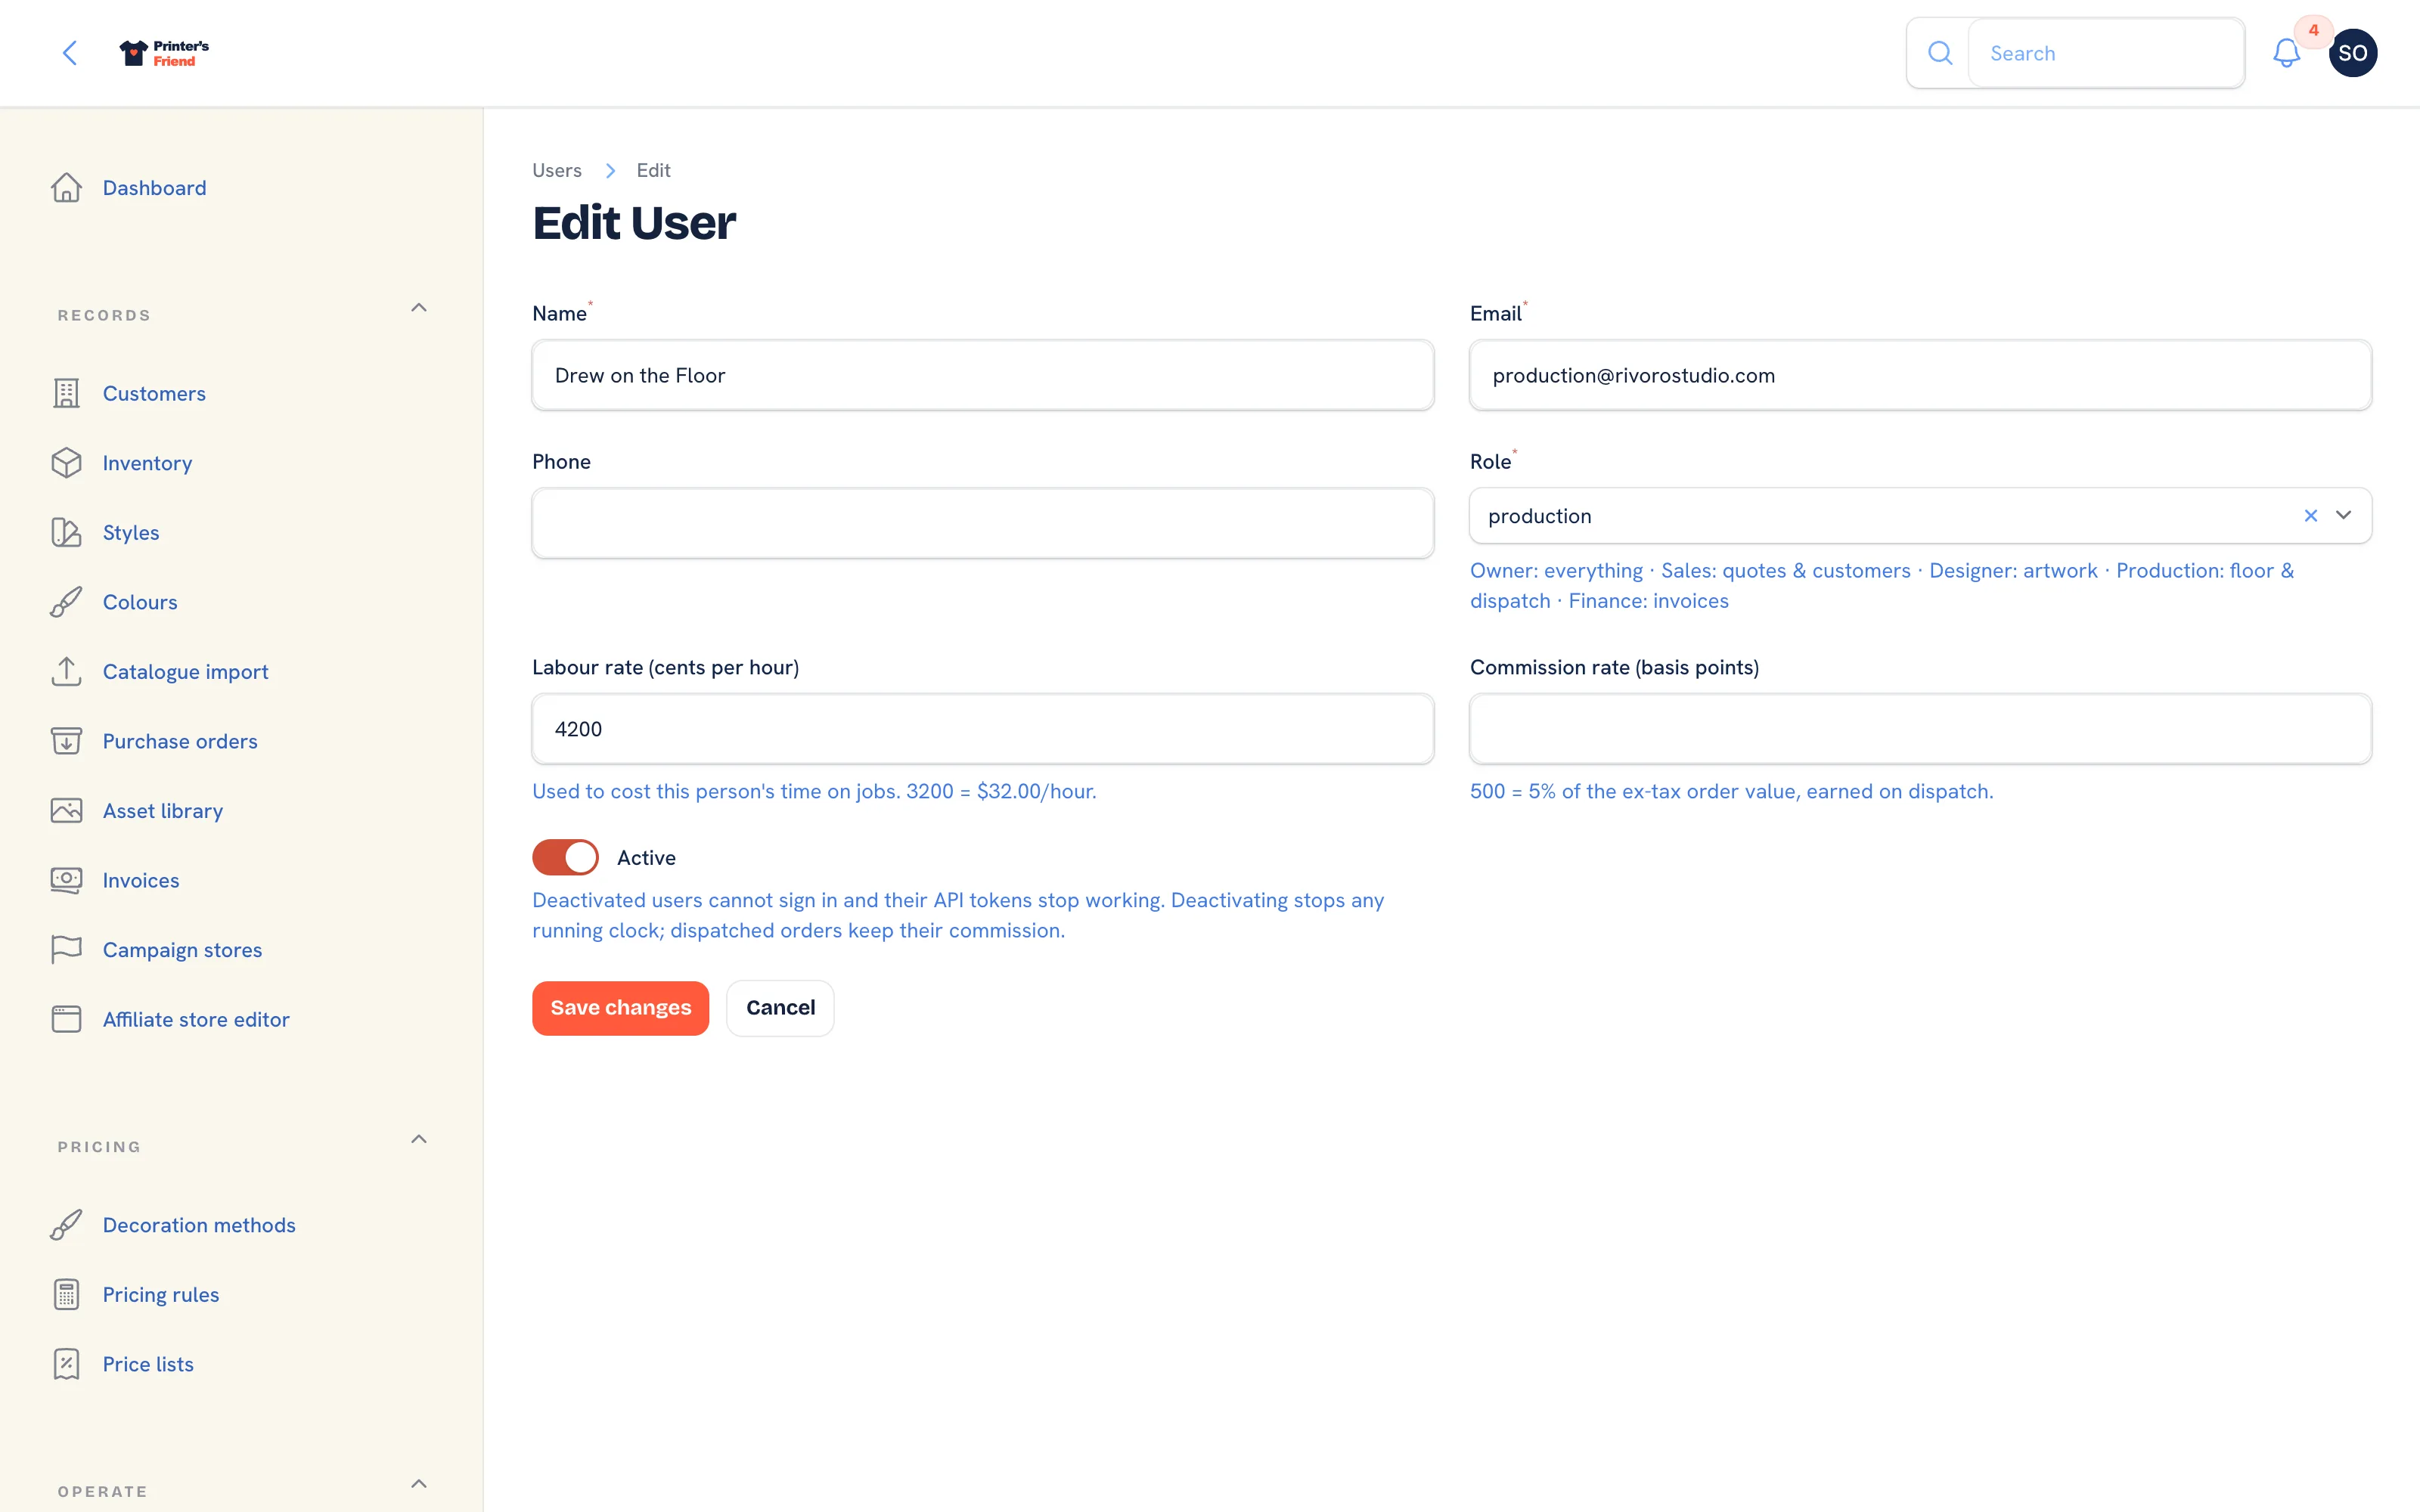
Task: Click the Edit breadcrumb text
Action: click(653, 170)
